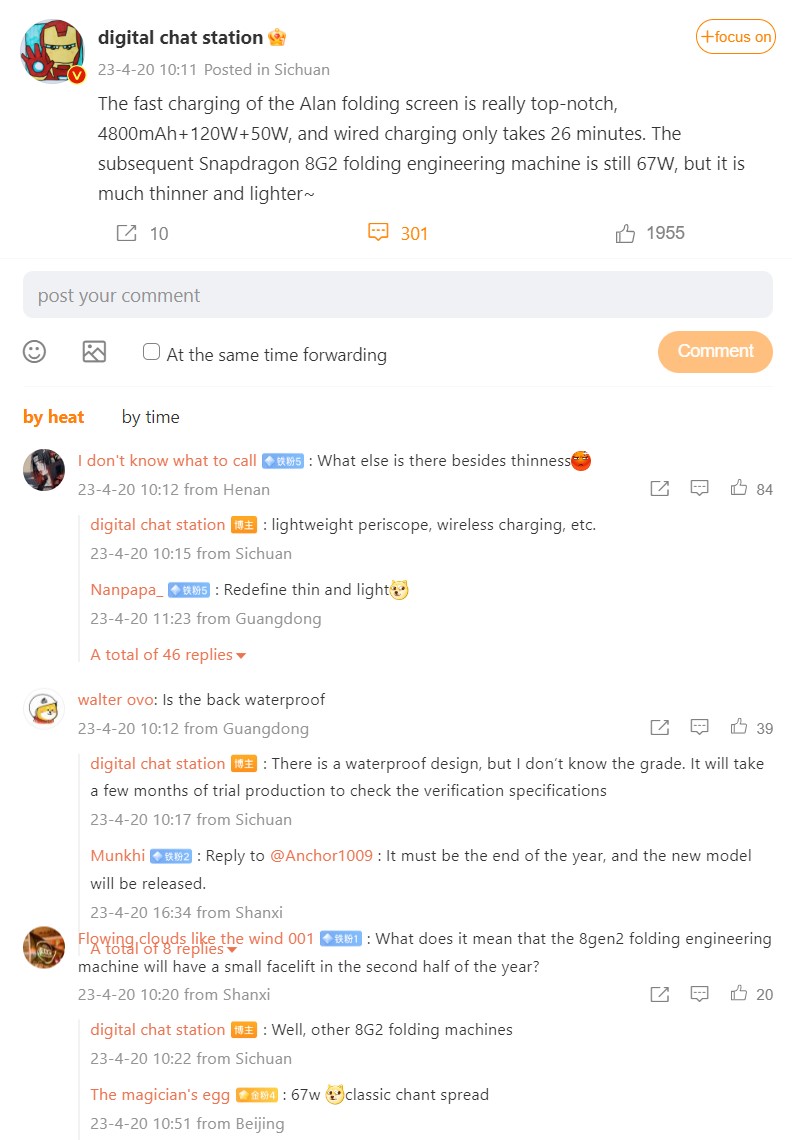Sort comments 'by heat'

tap(54, 417)
